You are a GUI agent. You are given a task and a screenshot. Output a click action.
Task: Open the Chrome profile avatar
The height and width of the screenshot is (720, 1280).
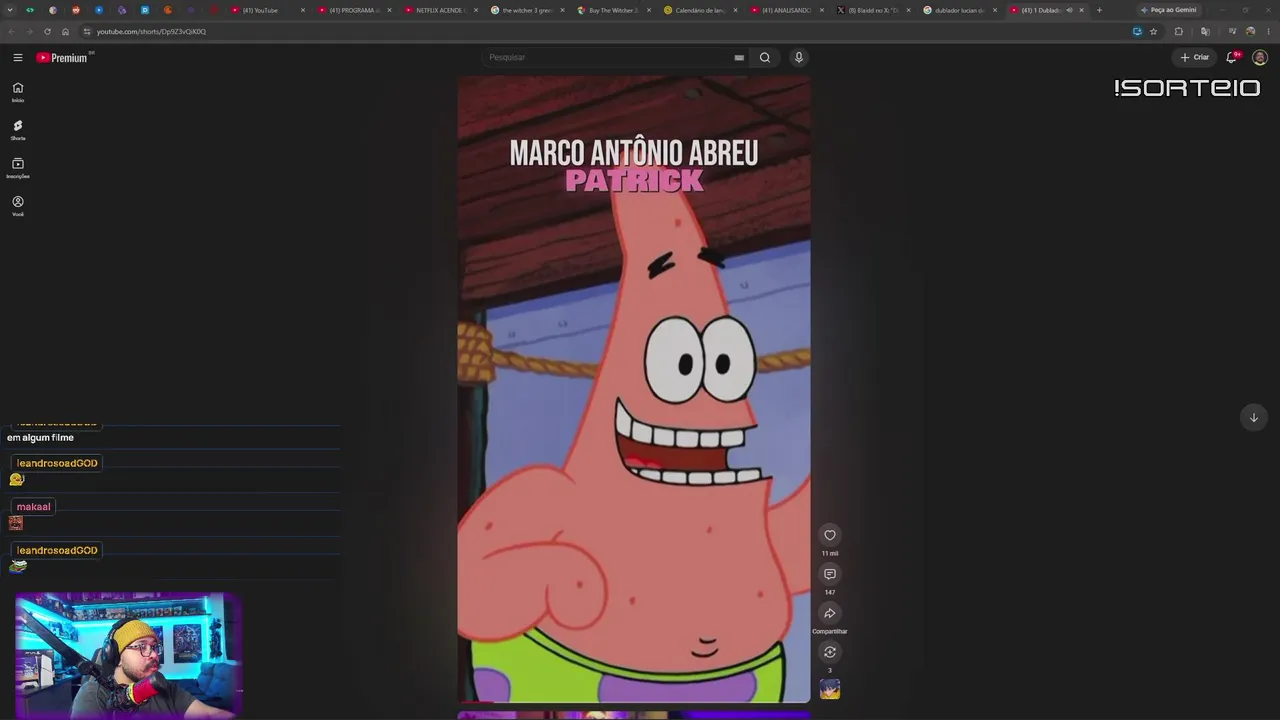[x=1250, y=32]
